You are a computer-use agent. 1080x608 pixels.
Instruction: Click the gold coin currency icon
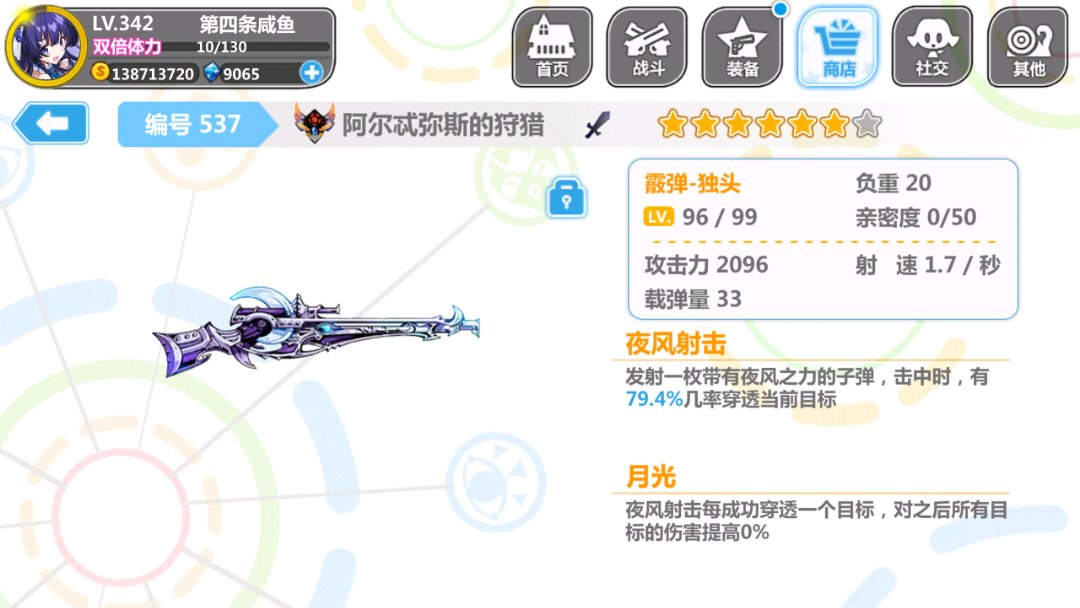100,72
